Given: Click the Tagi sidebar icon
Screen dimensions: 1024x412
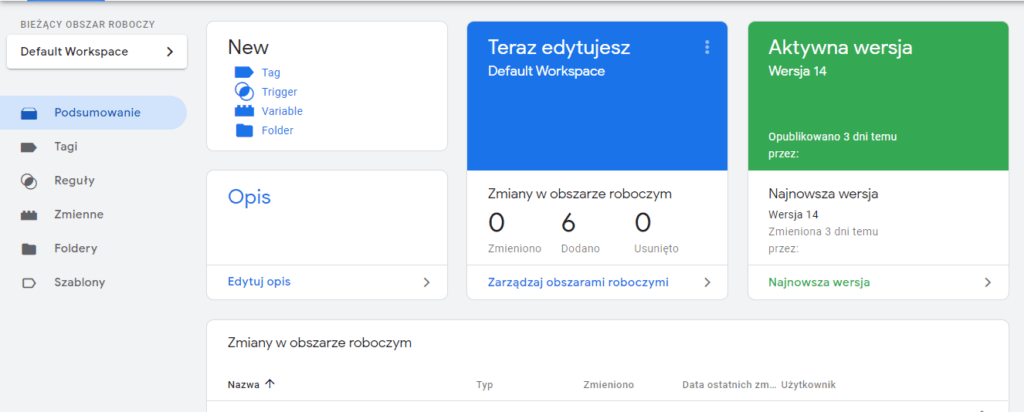Looking at the screenshot, I should (29, 147).
